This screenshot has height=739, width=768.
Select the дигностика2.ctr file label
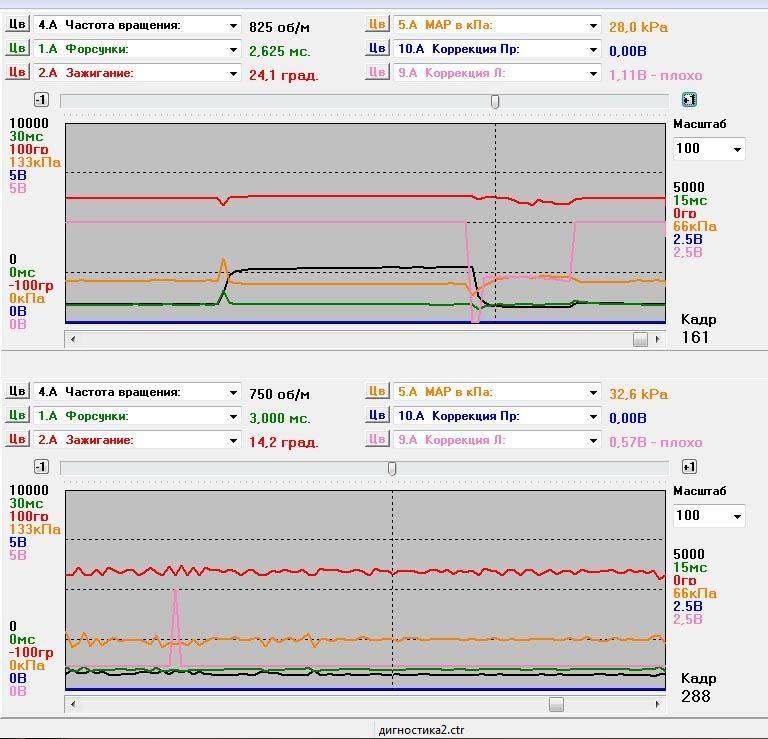click(x=421, y=730)
